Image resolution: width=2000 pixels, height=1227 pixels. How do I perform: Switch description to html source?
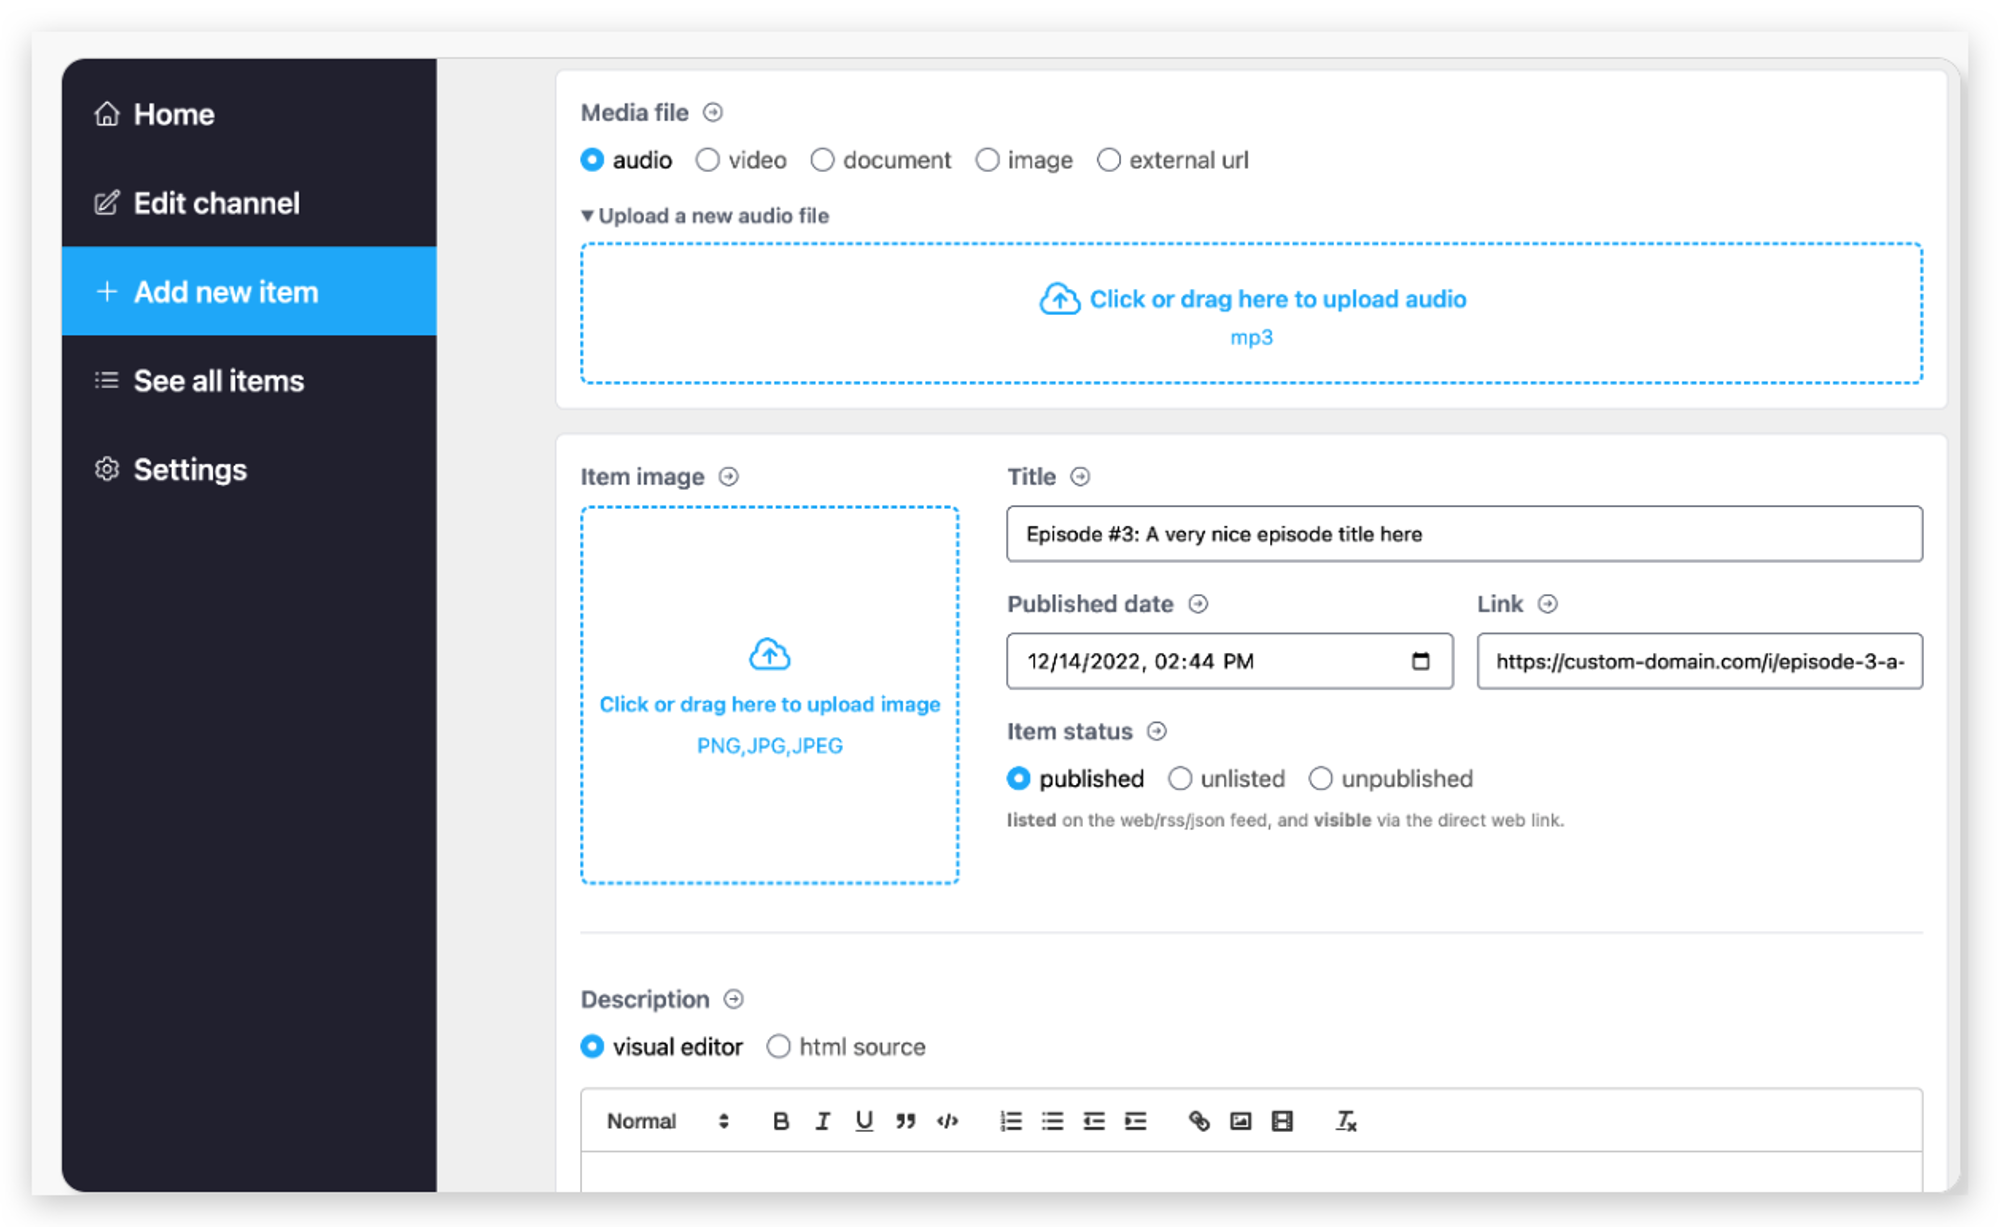pos(778,1046)
